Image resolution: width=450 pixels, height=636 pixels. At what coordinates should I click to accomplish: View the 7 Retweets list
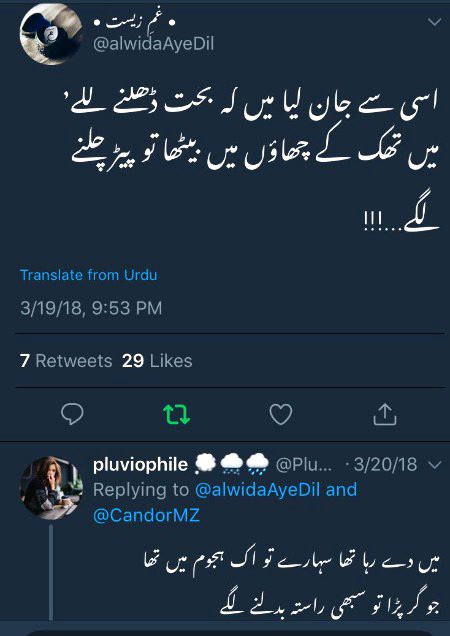(x=66, y=361)
